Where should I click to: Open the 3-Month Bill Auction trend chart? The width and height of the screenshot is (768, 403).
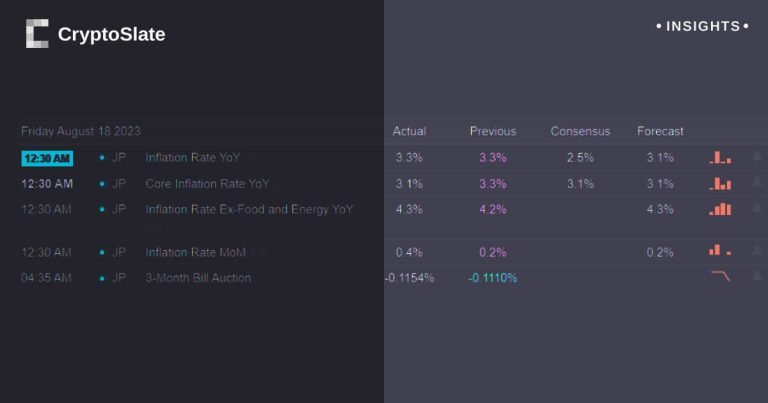(x=720, y=277)
